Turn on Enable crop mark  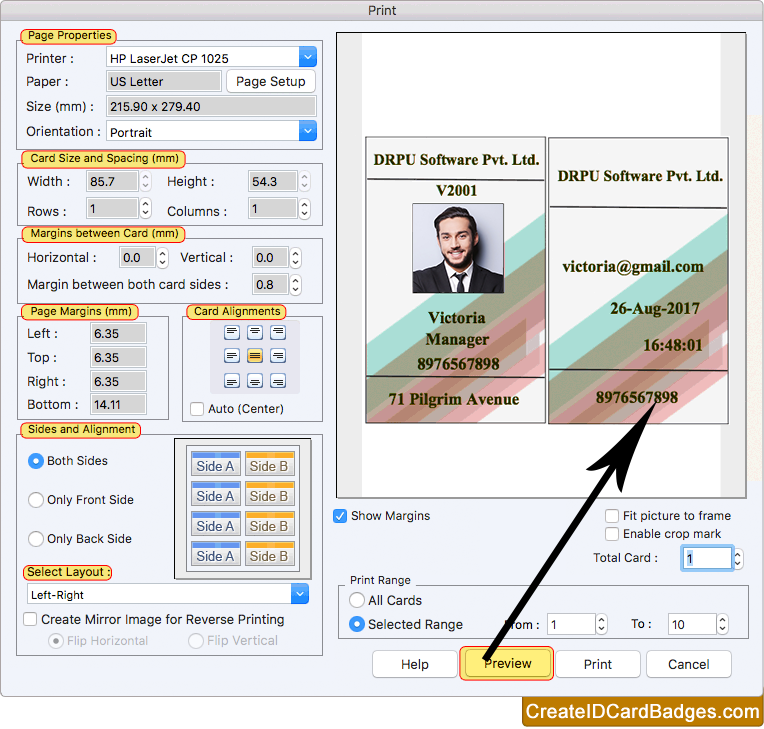[x=611, y=534]
